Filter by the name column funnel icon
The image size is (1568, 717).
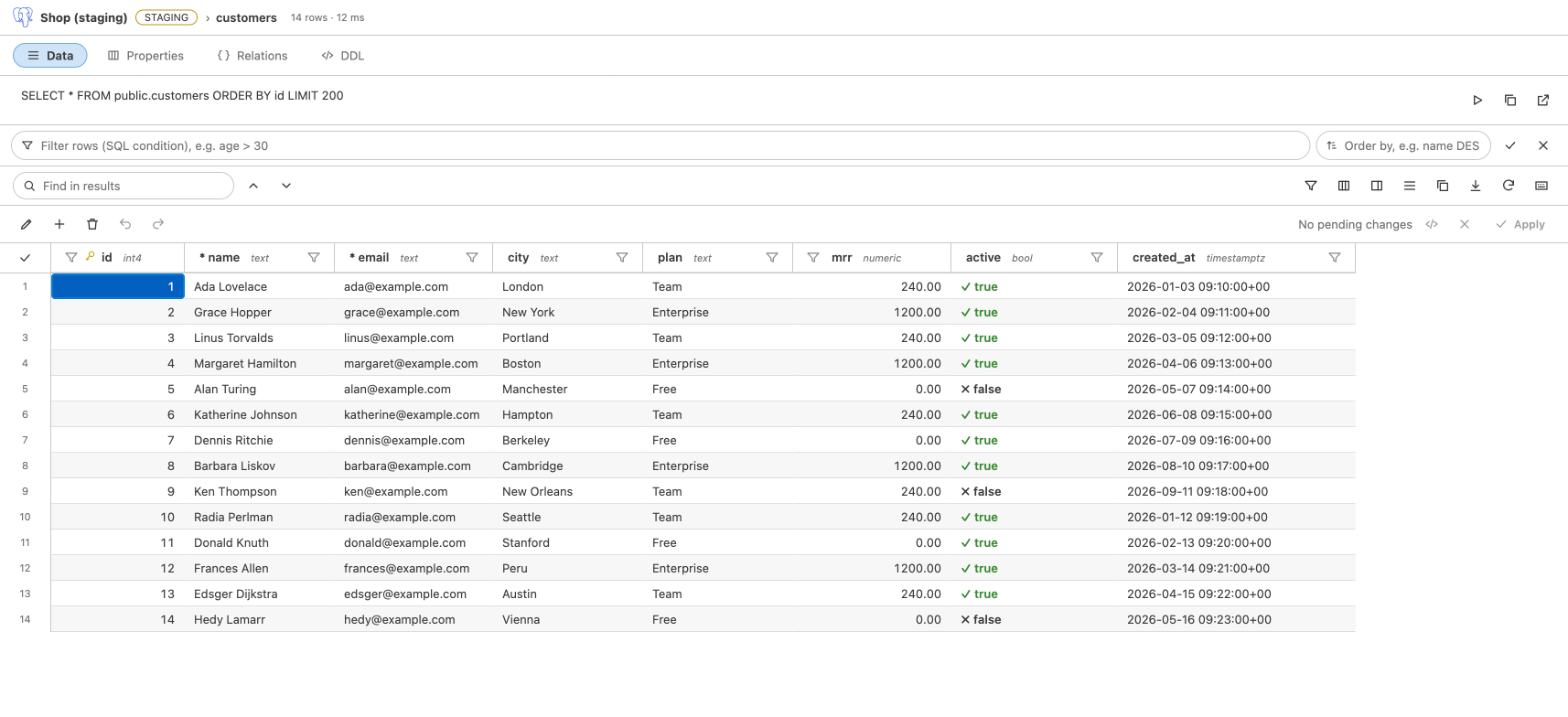[314, 258]
